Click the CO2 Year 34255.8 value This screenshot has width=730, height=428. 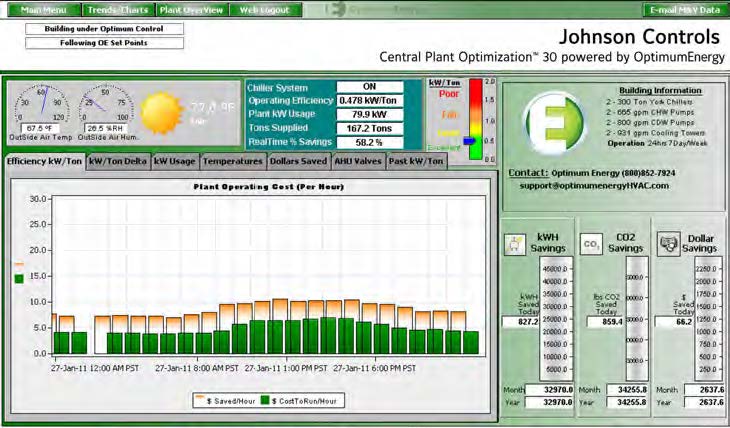[628, 402]
